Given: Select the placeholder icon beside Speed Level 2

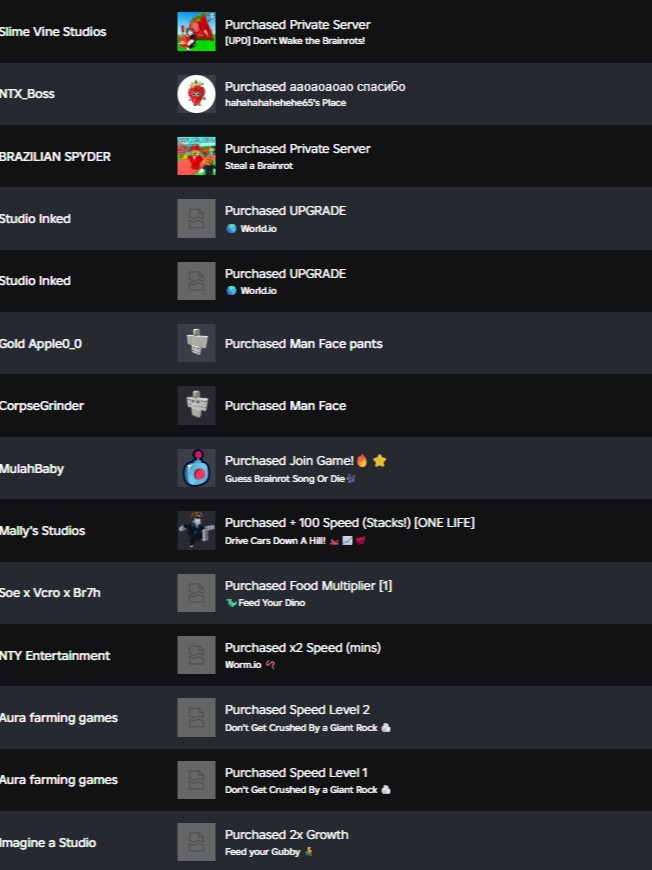Looking at the screenshot, I should tap(196, 717).
